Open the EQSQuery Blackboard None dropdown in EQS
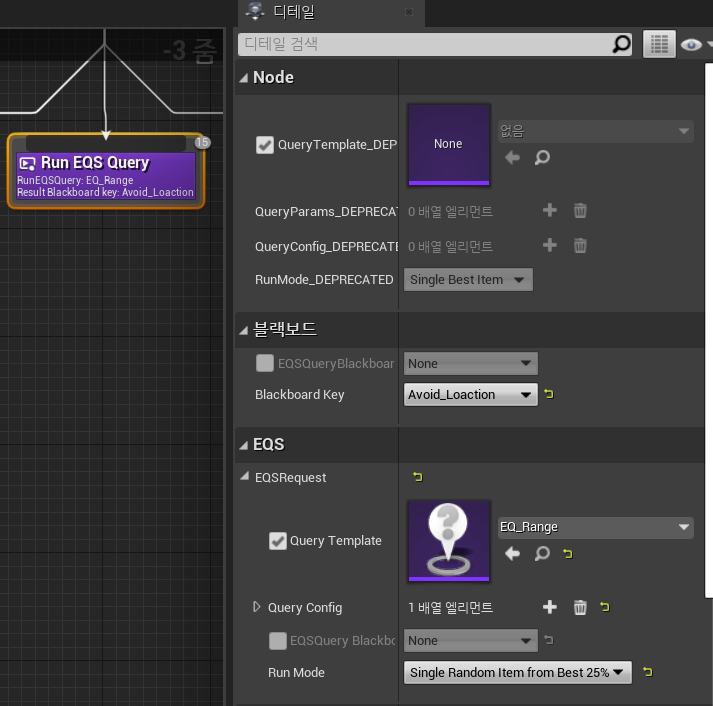The image size is (713, 706). 471,641
